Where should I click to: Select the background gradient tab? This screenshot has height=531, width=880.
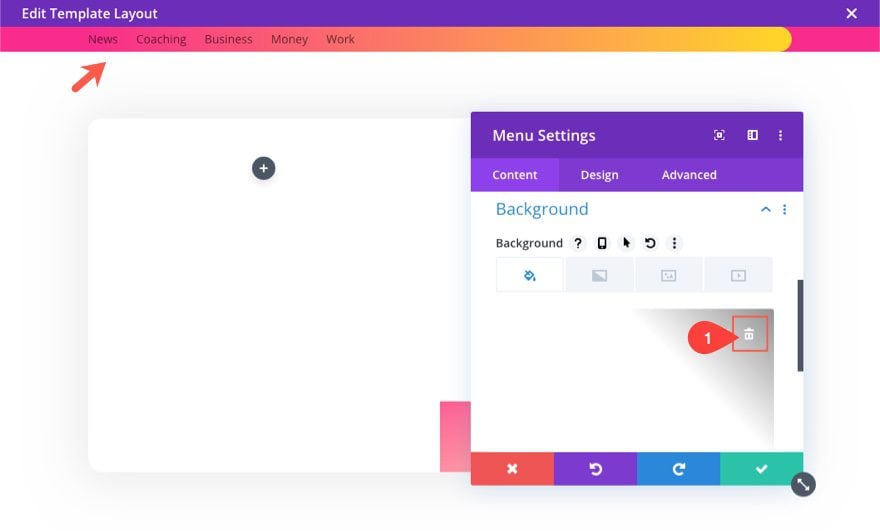point(599,275)
